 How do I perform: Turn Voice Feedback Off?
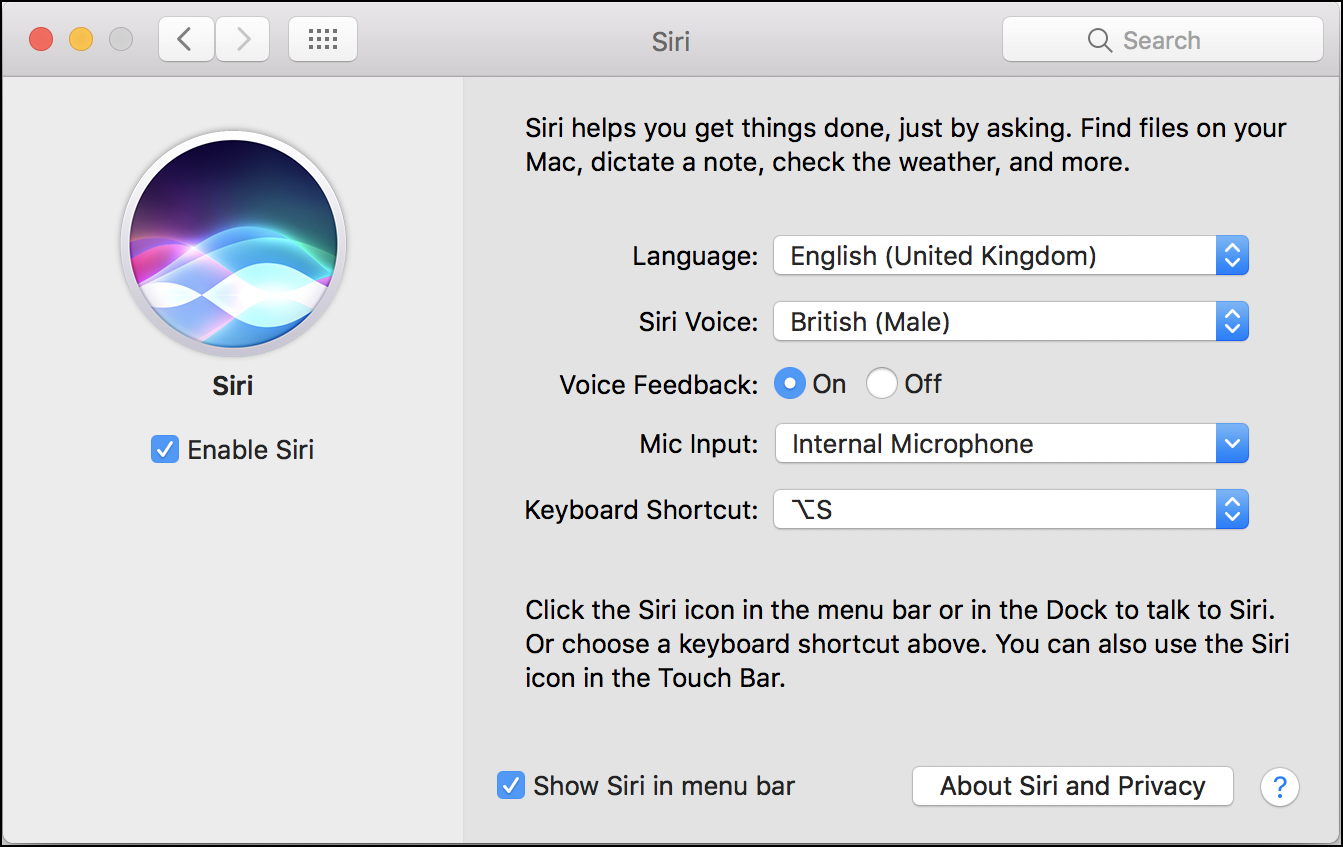click(881, 383)
